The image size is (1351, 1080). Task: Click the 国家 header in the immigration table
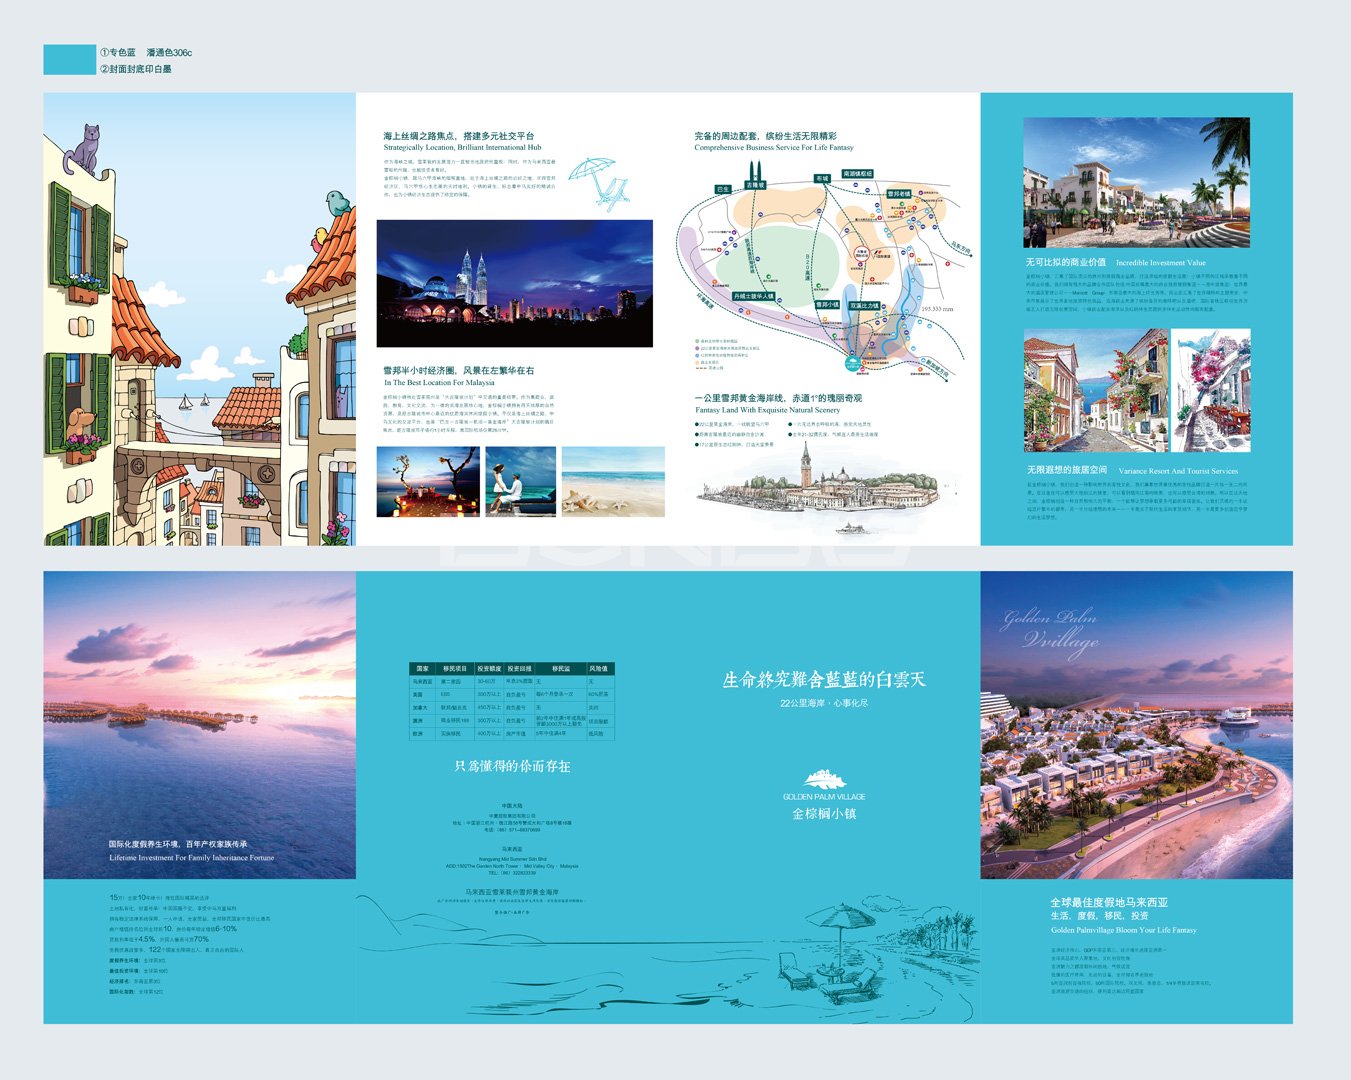click(422, 668)
